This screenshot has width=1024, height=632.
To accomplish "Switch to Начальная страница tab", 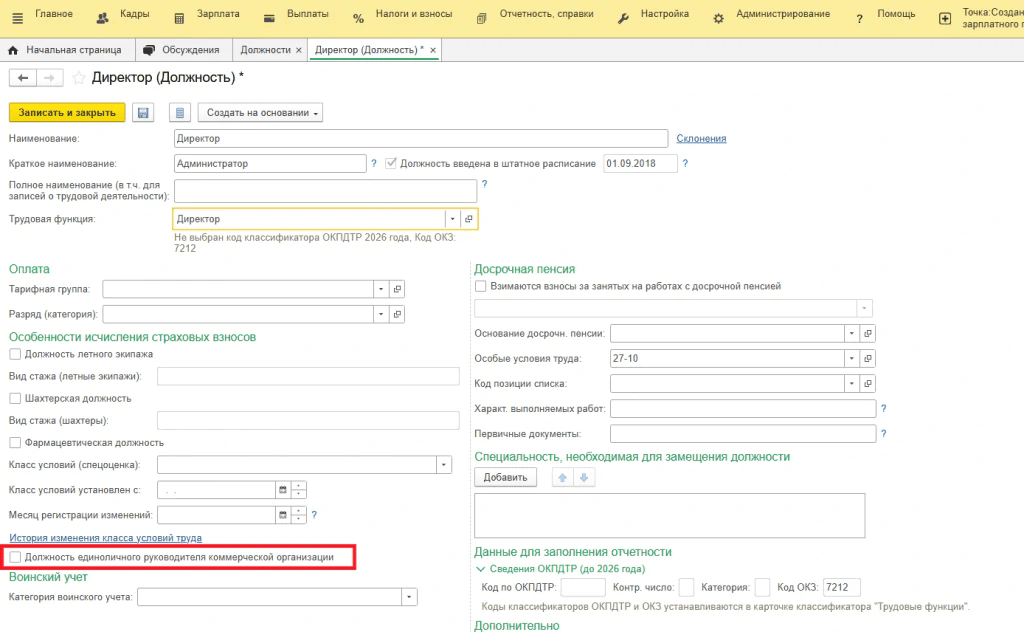I will pos(65,50).
